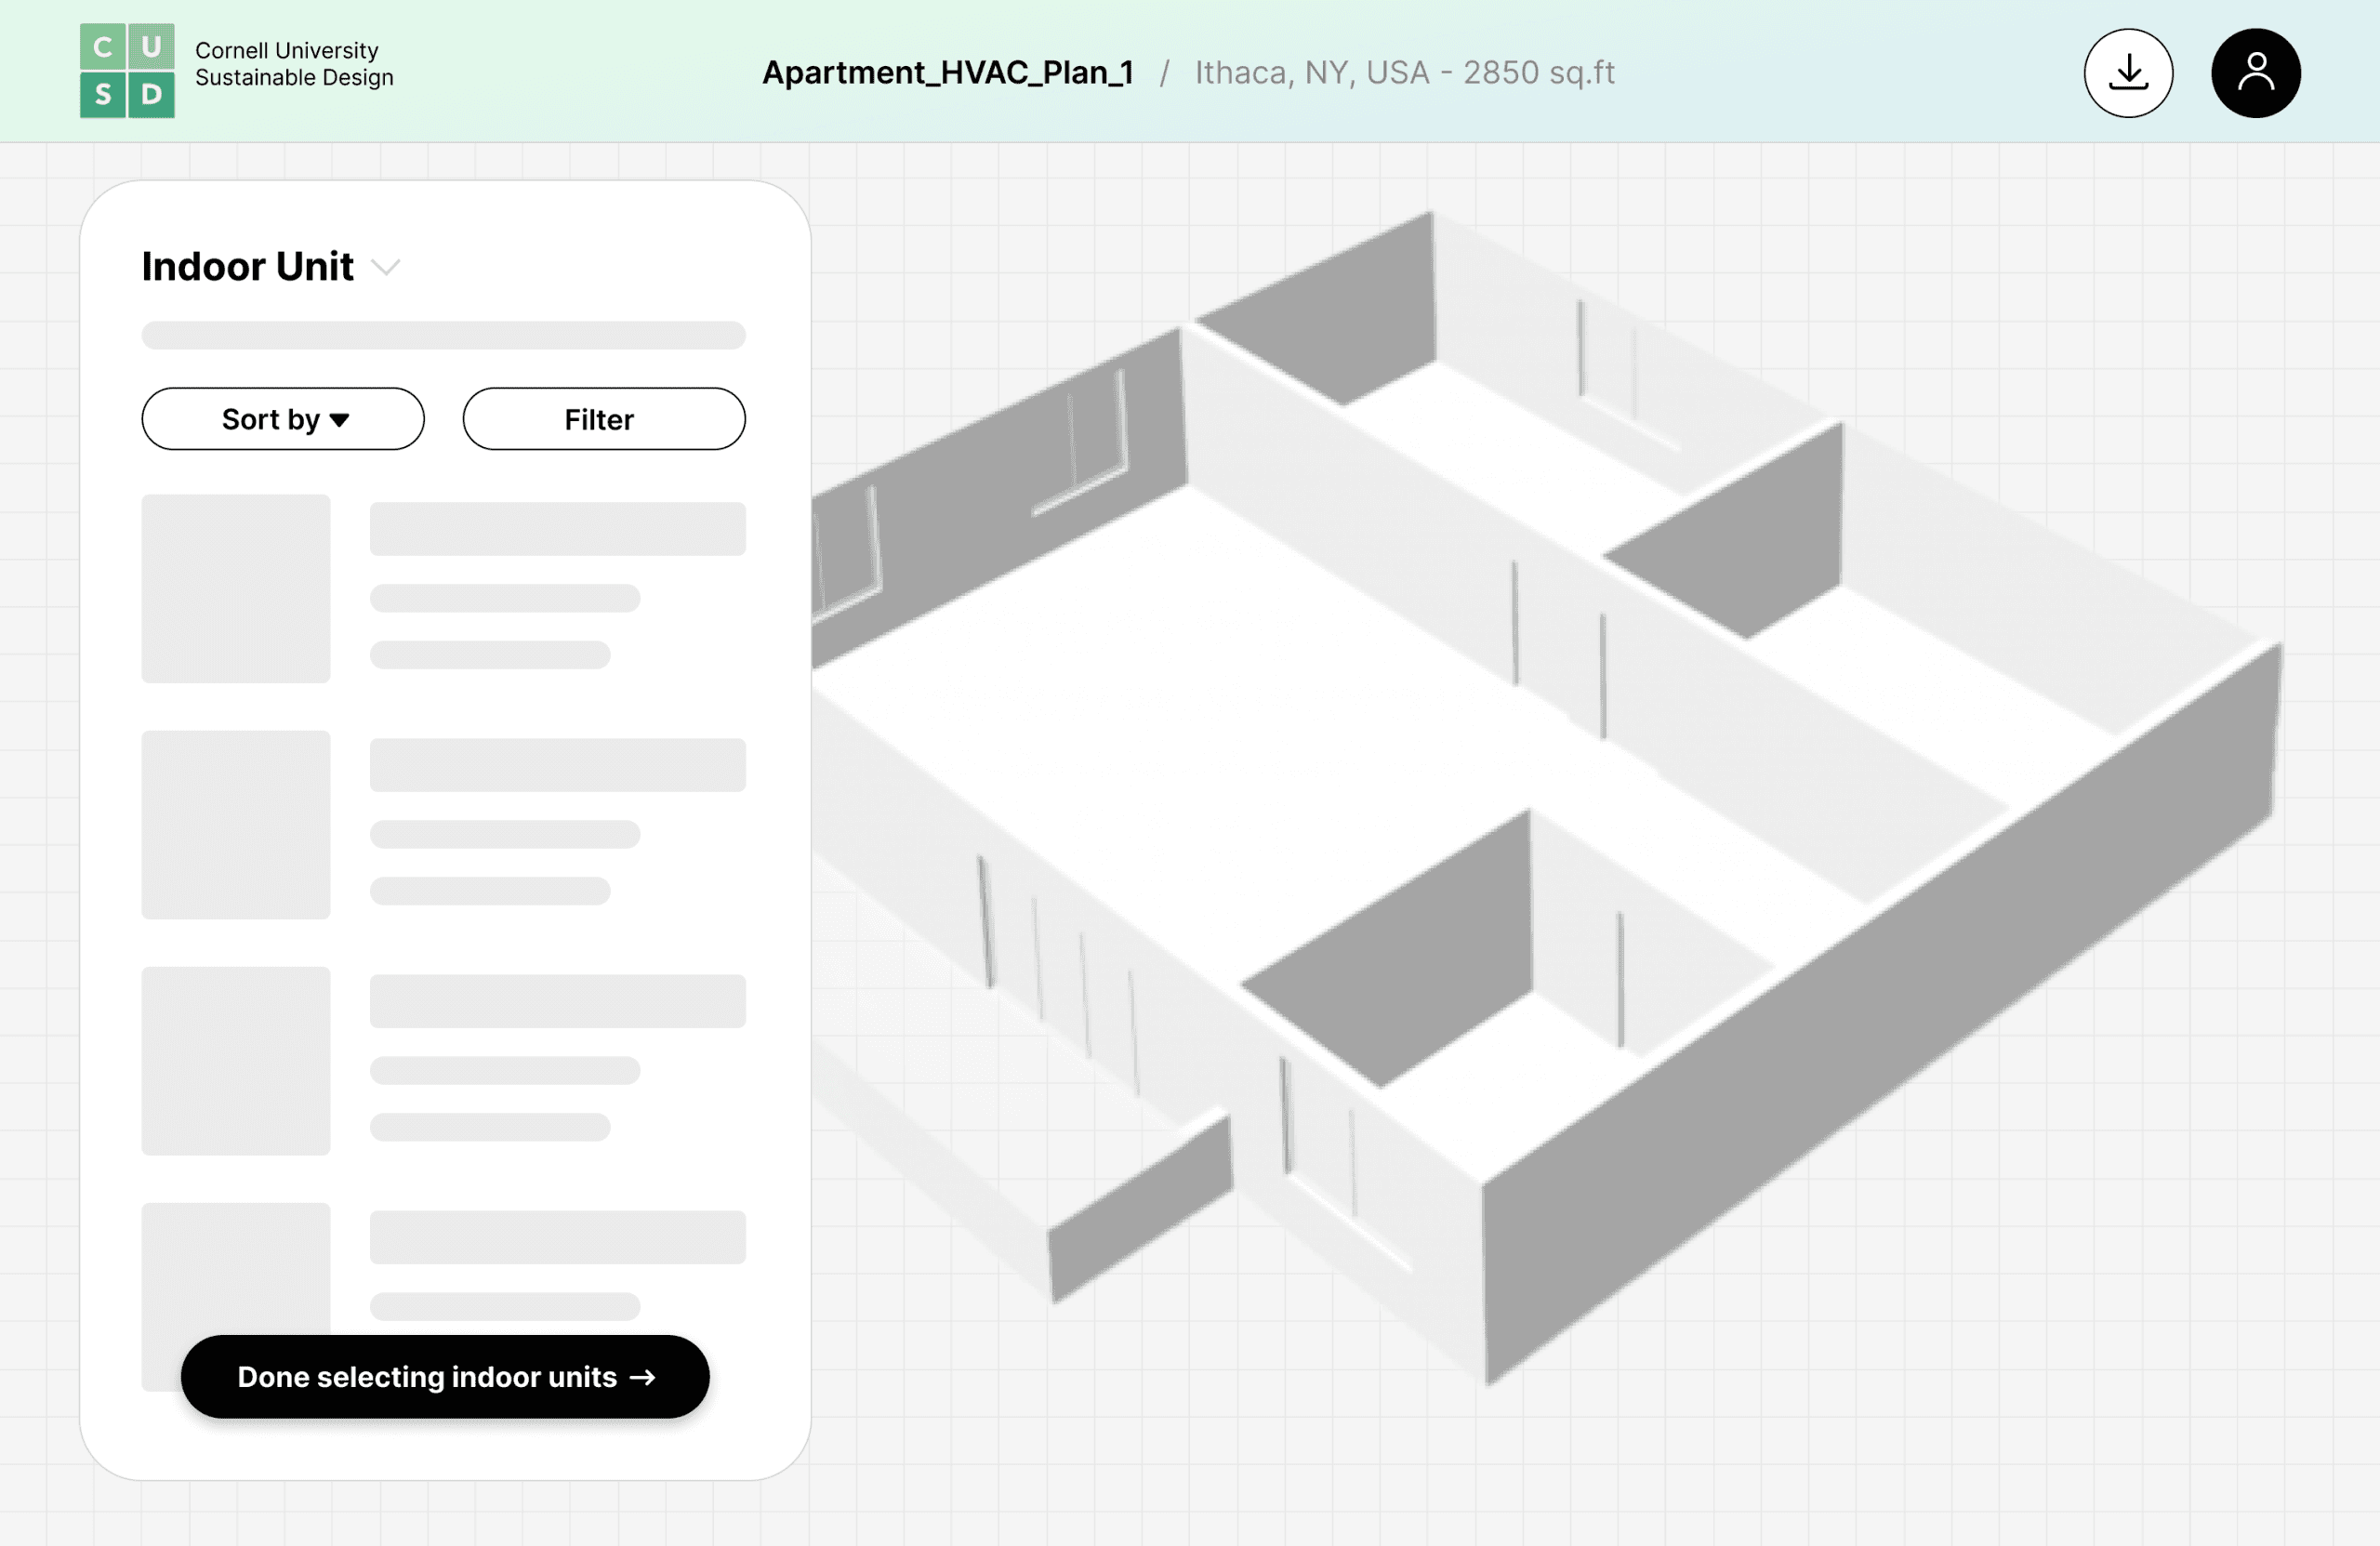
Task: Click the Apartment_HVAC_Plan_1 project title
Action: 947,73
